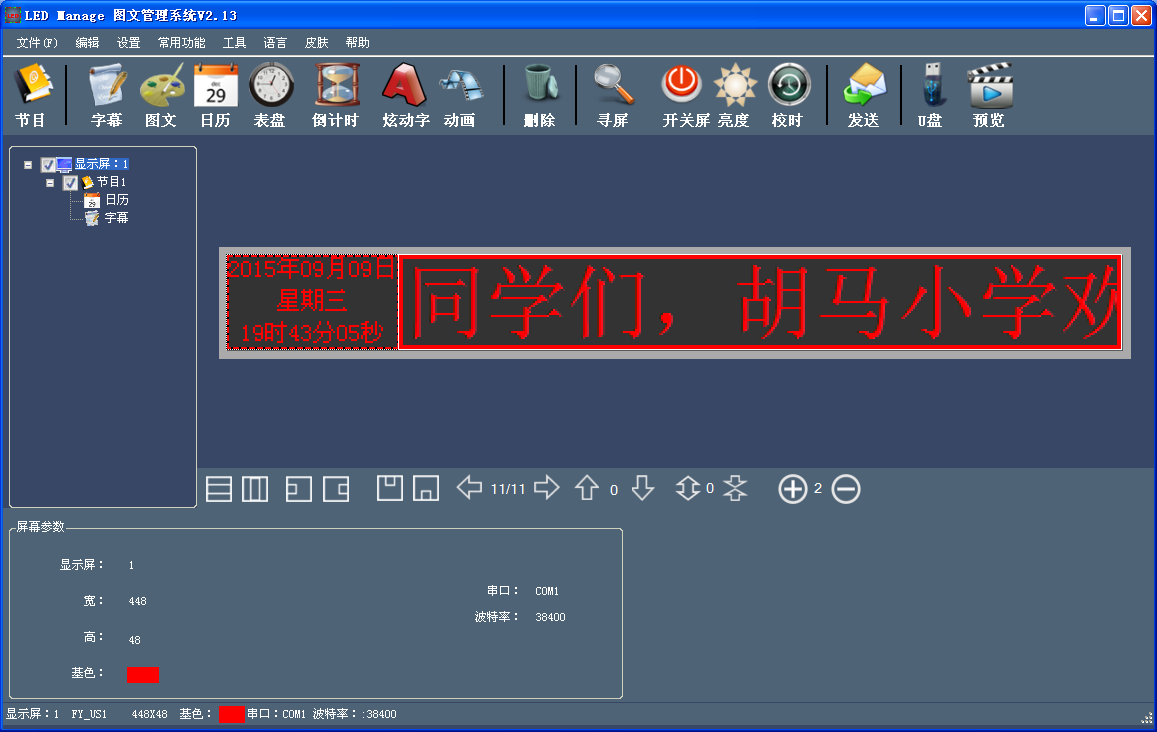1157x732 pixels.
Task: Click the 删除 trash bin icon
Action: click(x=540, y=88)
